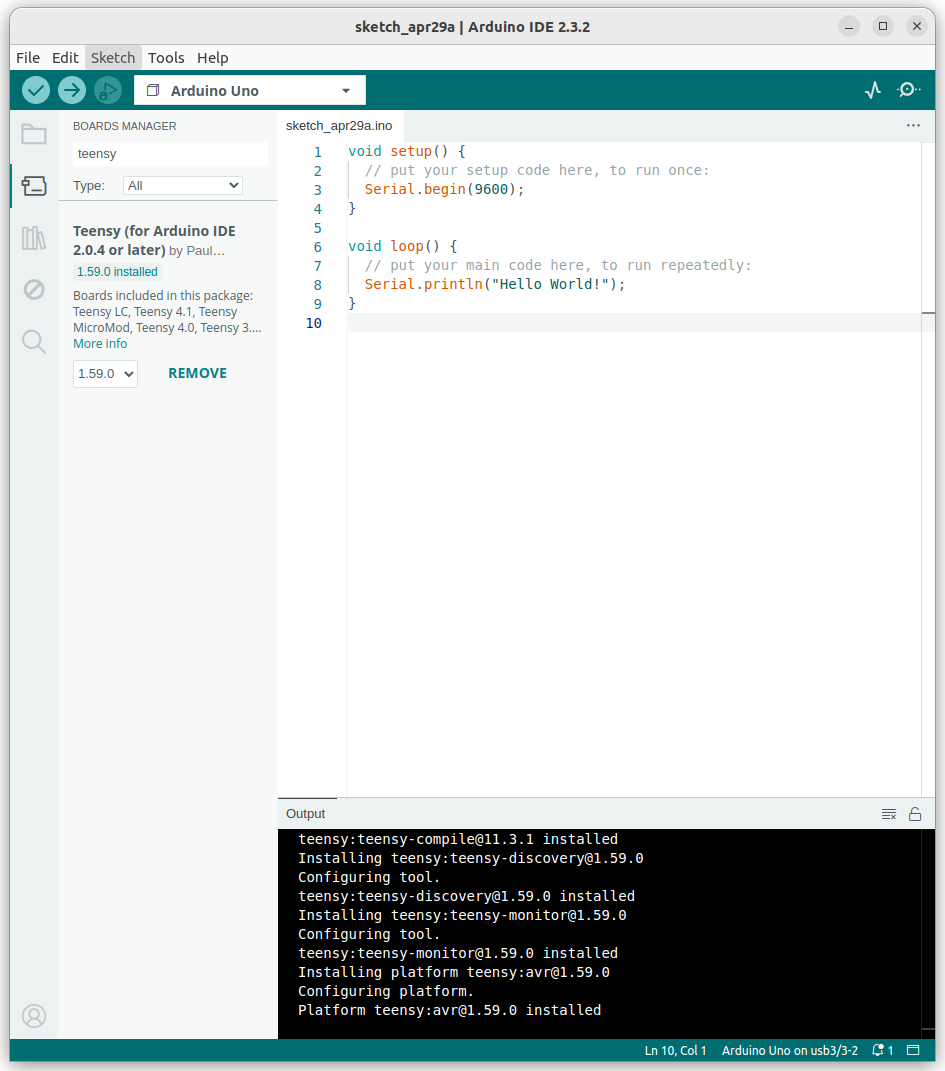Open the Library Manager sidebar icon
The height and width of the screenshot is (1071, 945).
tap(33, 238)
